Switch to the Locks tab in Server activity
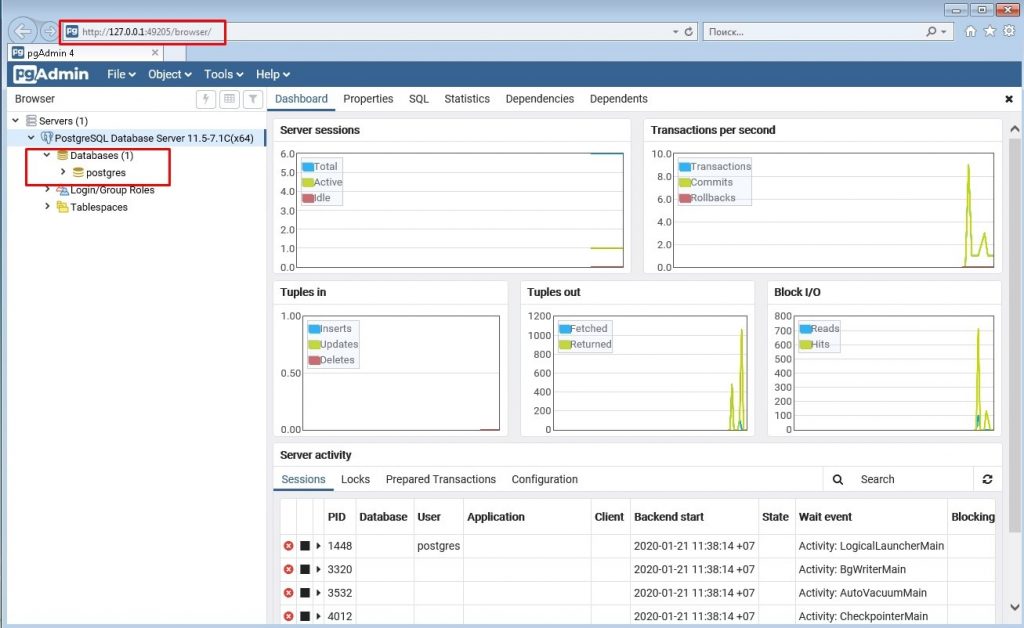Screen dimensions: 1024x628 pos(355,479)
